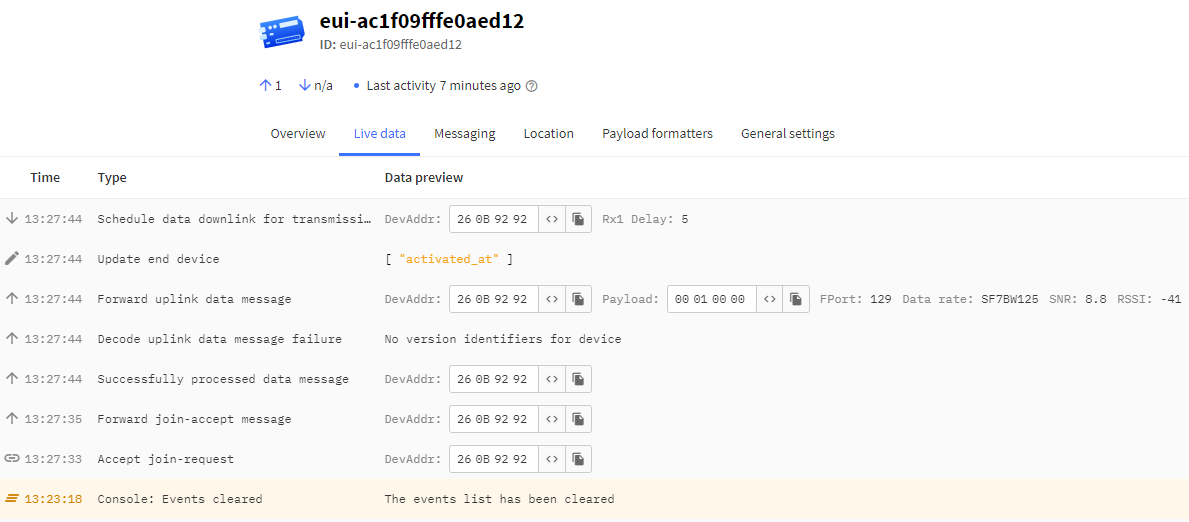The image size is (1189, 522).
Task: Toggle DevAddr byte view in Schedule downlink row
Action: [552, 219]
